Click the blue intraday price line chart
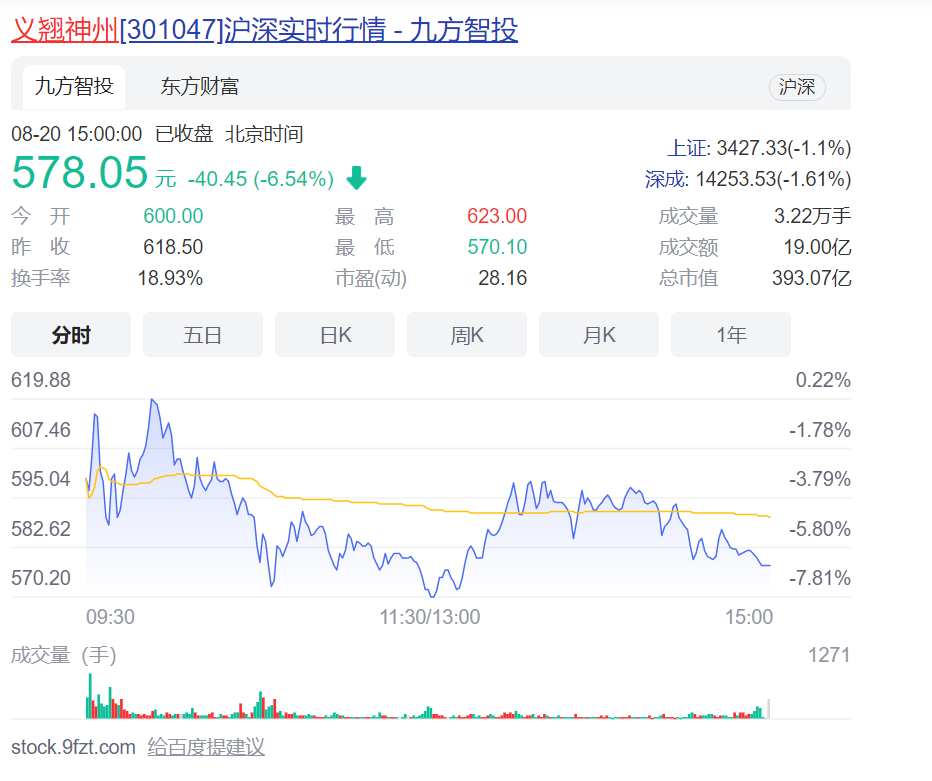 (430, 520)
